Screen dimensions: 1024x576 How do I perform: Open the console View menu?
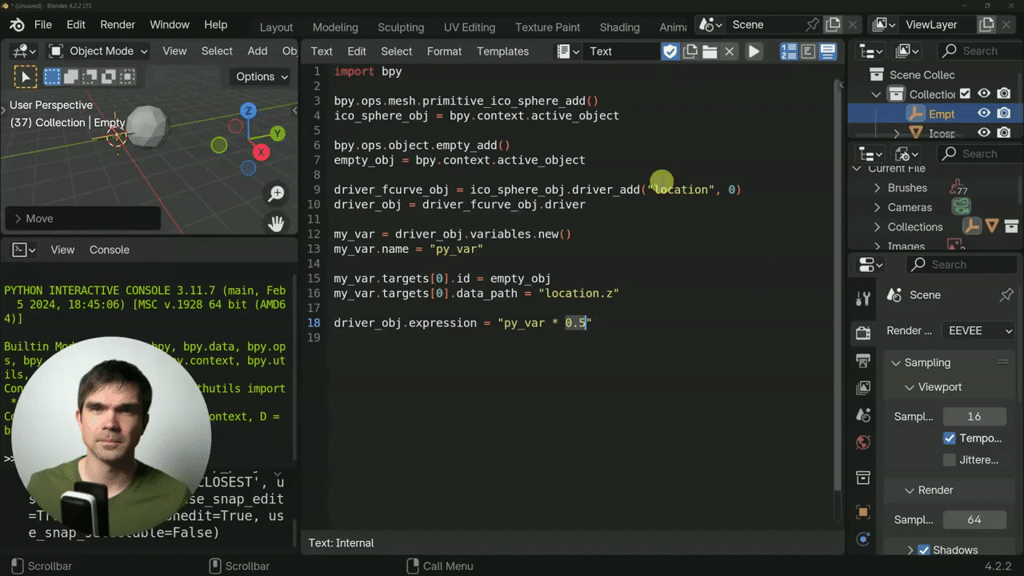63,250
